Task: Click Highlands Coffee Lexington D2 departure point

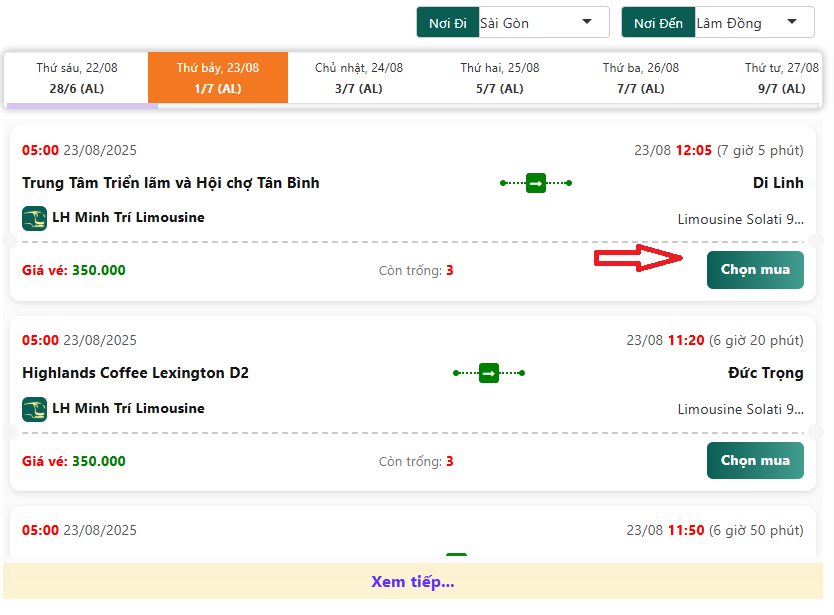Action: [x=136, y=373]
